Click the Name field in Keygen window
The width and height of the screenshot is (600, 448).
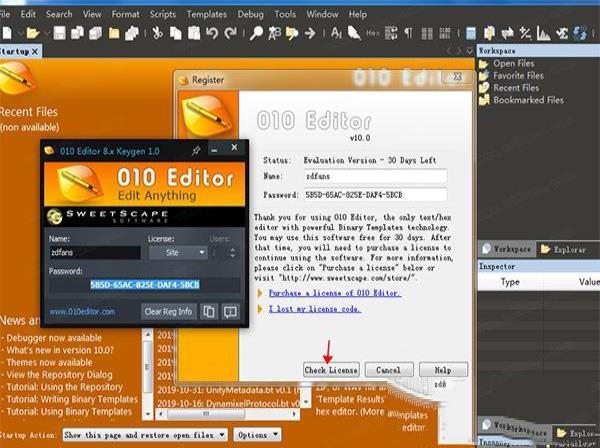pyautogui.click(x=95, y=253)
